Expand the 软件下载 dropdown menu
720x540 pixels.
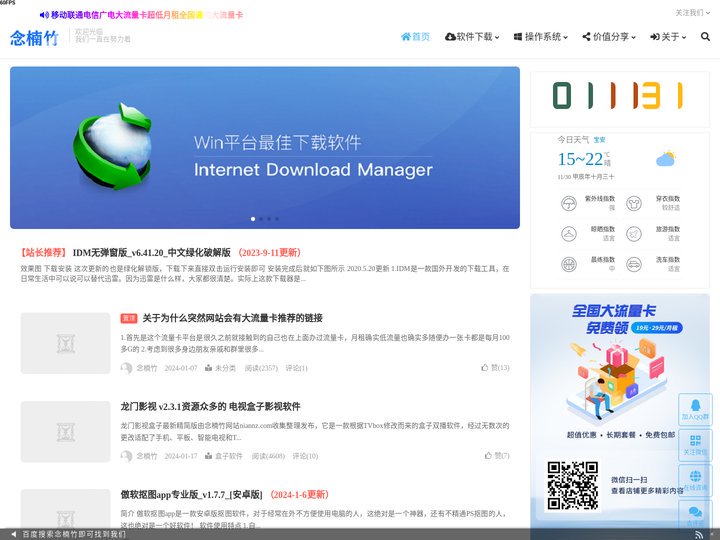472,37
